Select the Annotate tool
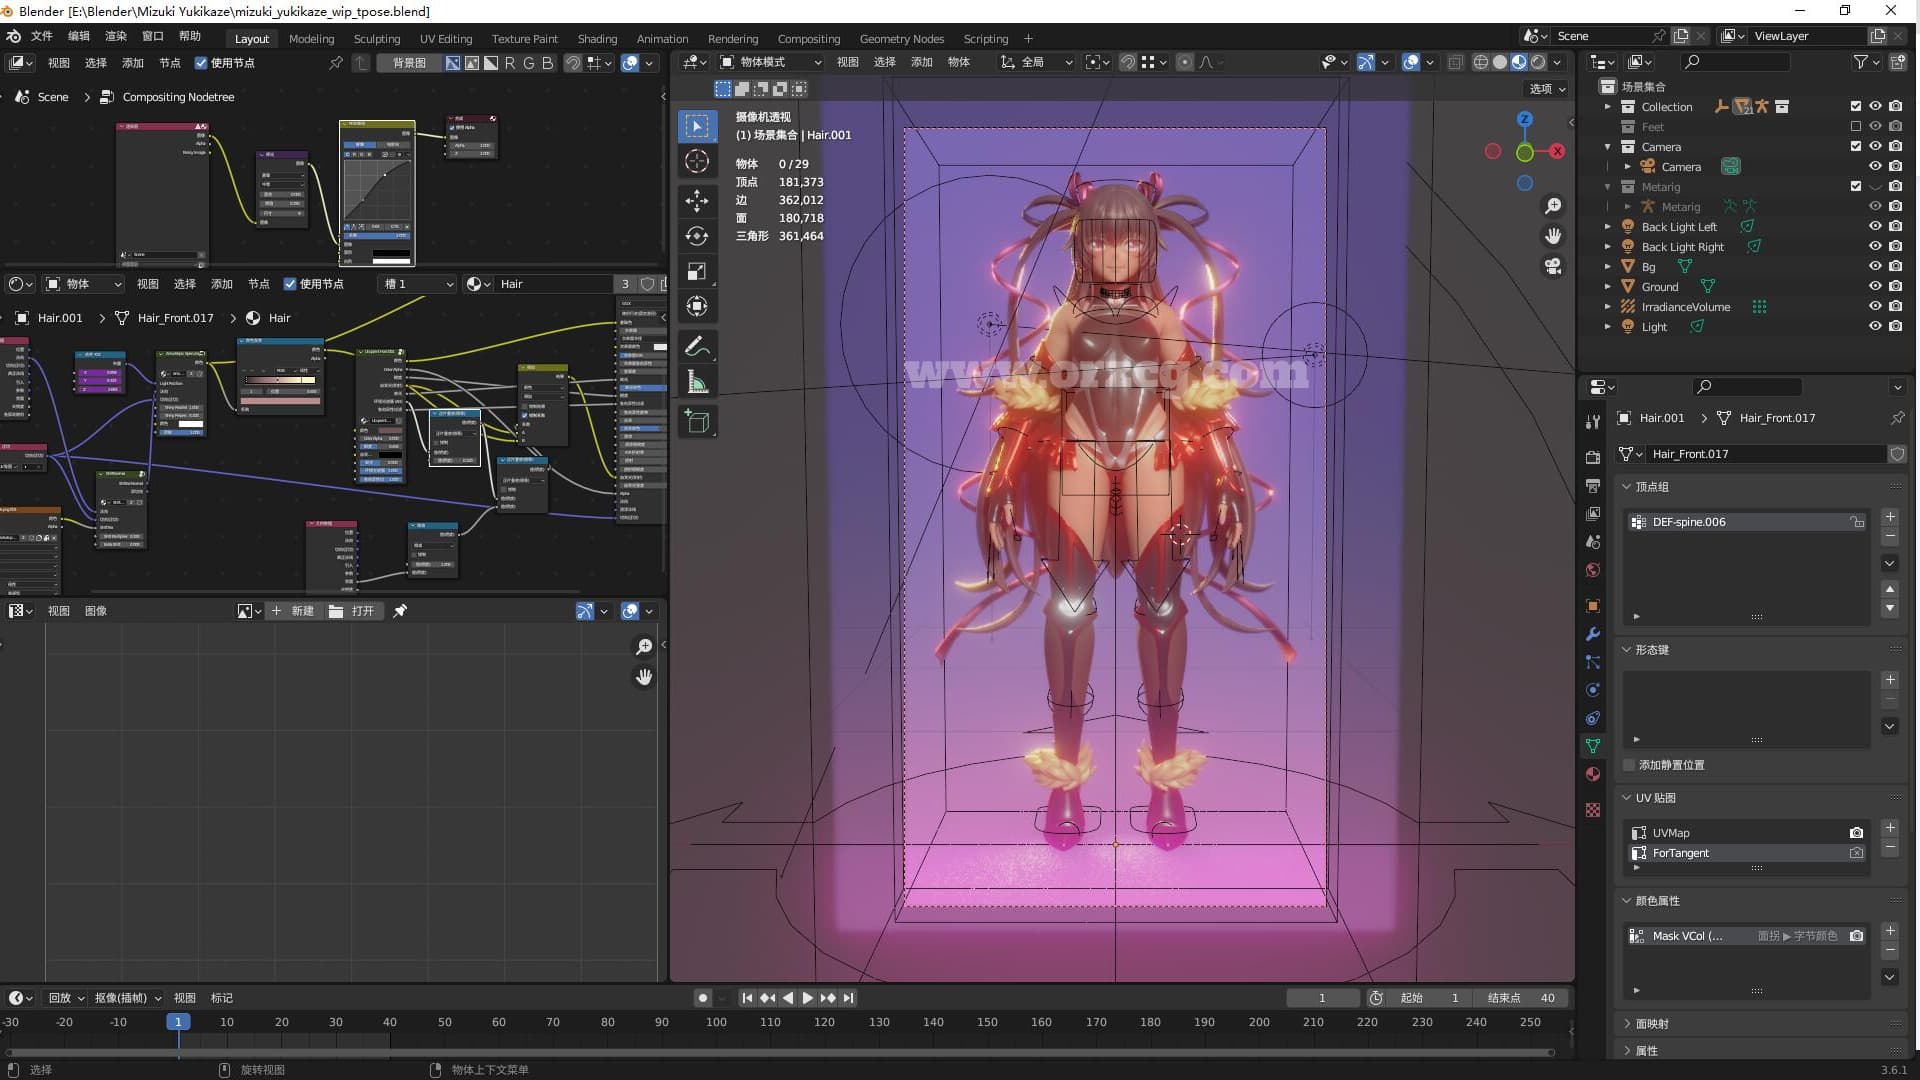Image resolution: width=1920 pixels, height=1080 pixels. (697, 347)
